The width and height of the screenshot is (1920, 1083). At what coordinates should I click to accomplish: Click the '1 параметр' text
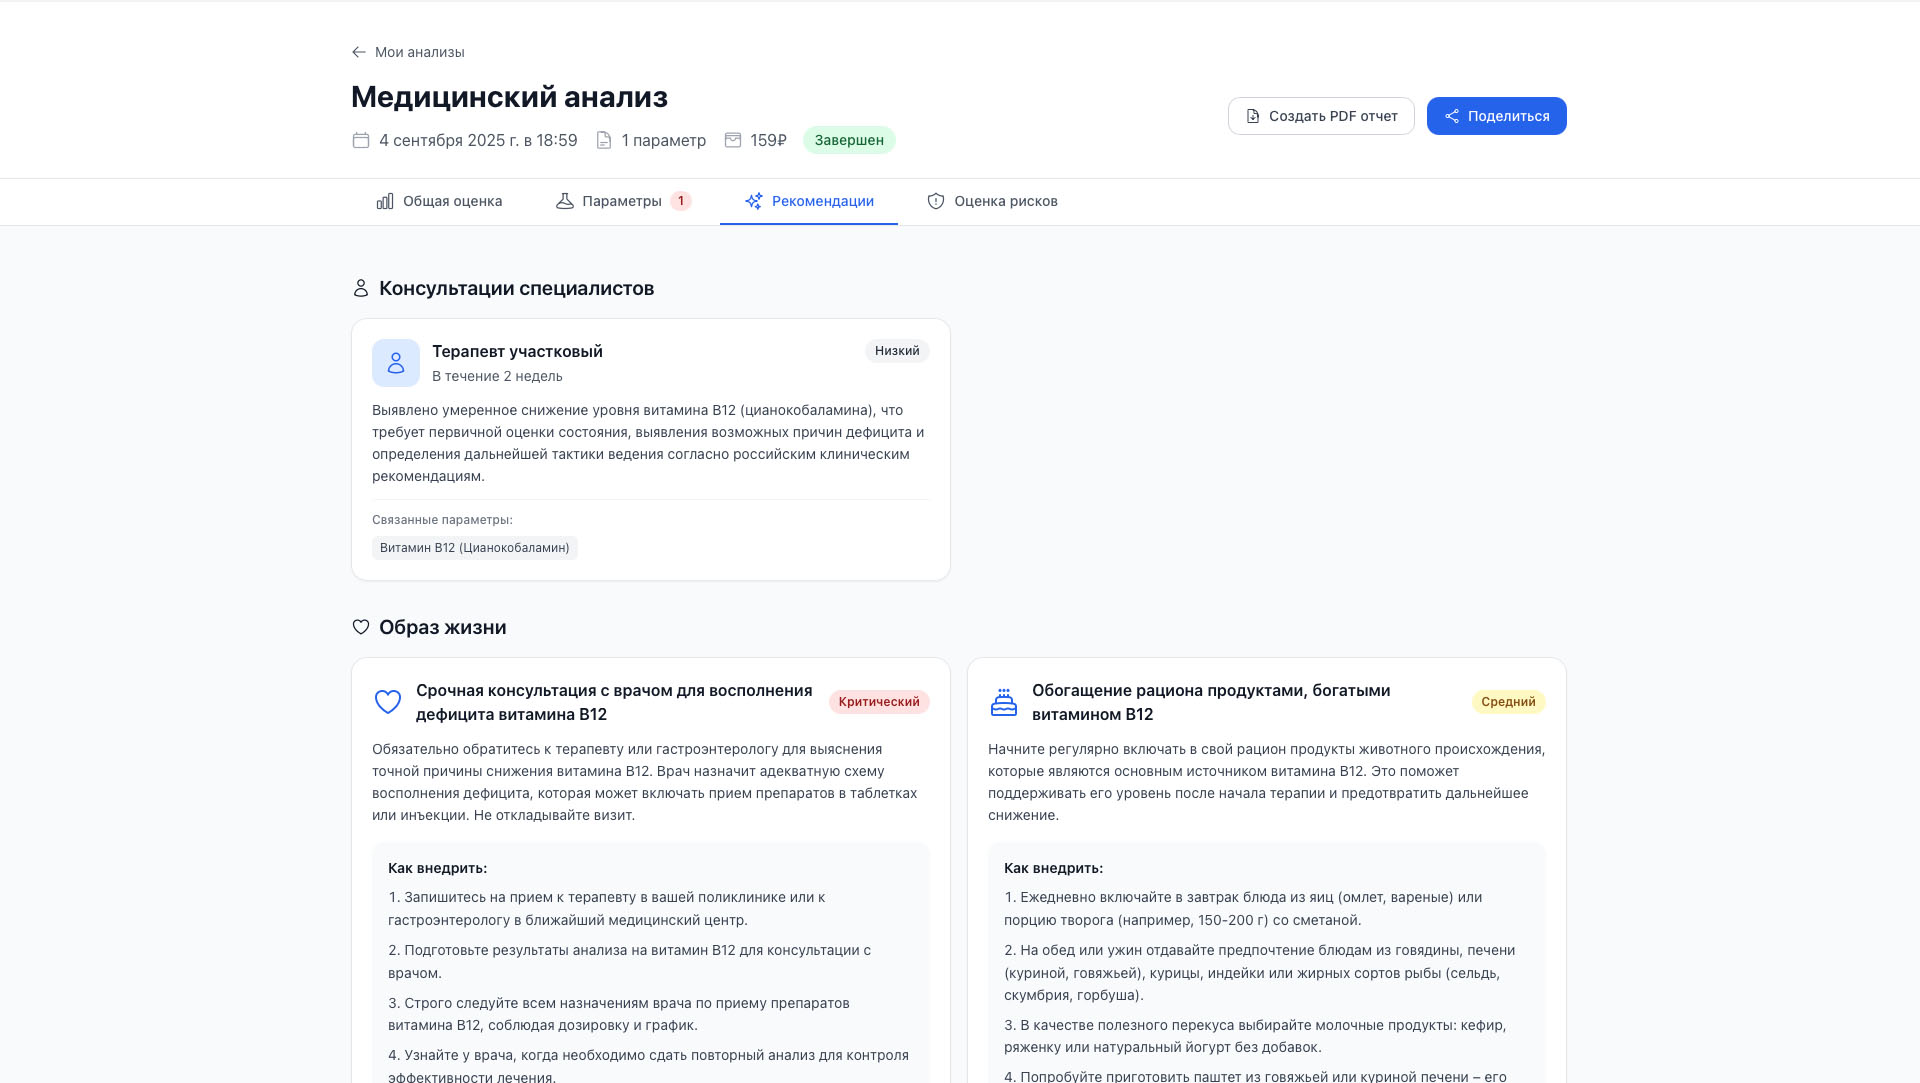click(664, 140)
